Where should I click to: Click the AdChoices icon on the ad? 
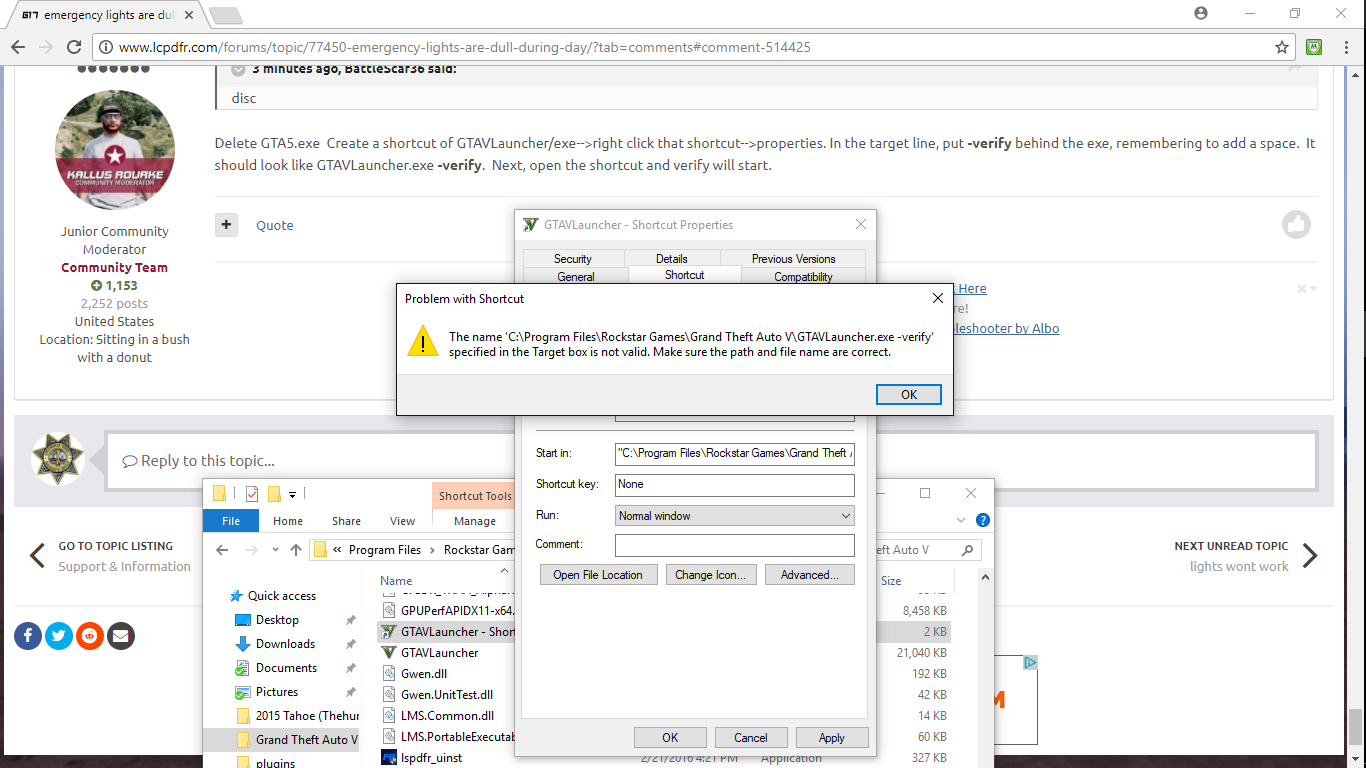pyautogui.click(x=1029, y=663)
